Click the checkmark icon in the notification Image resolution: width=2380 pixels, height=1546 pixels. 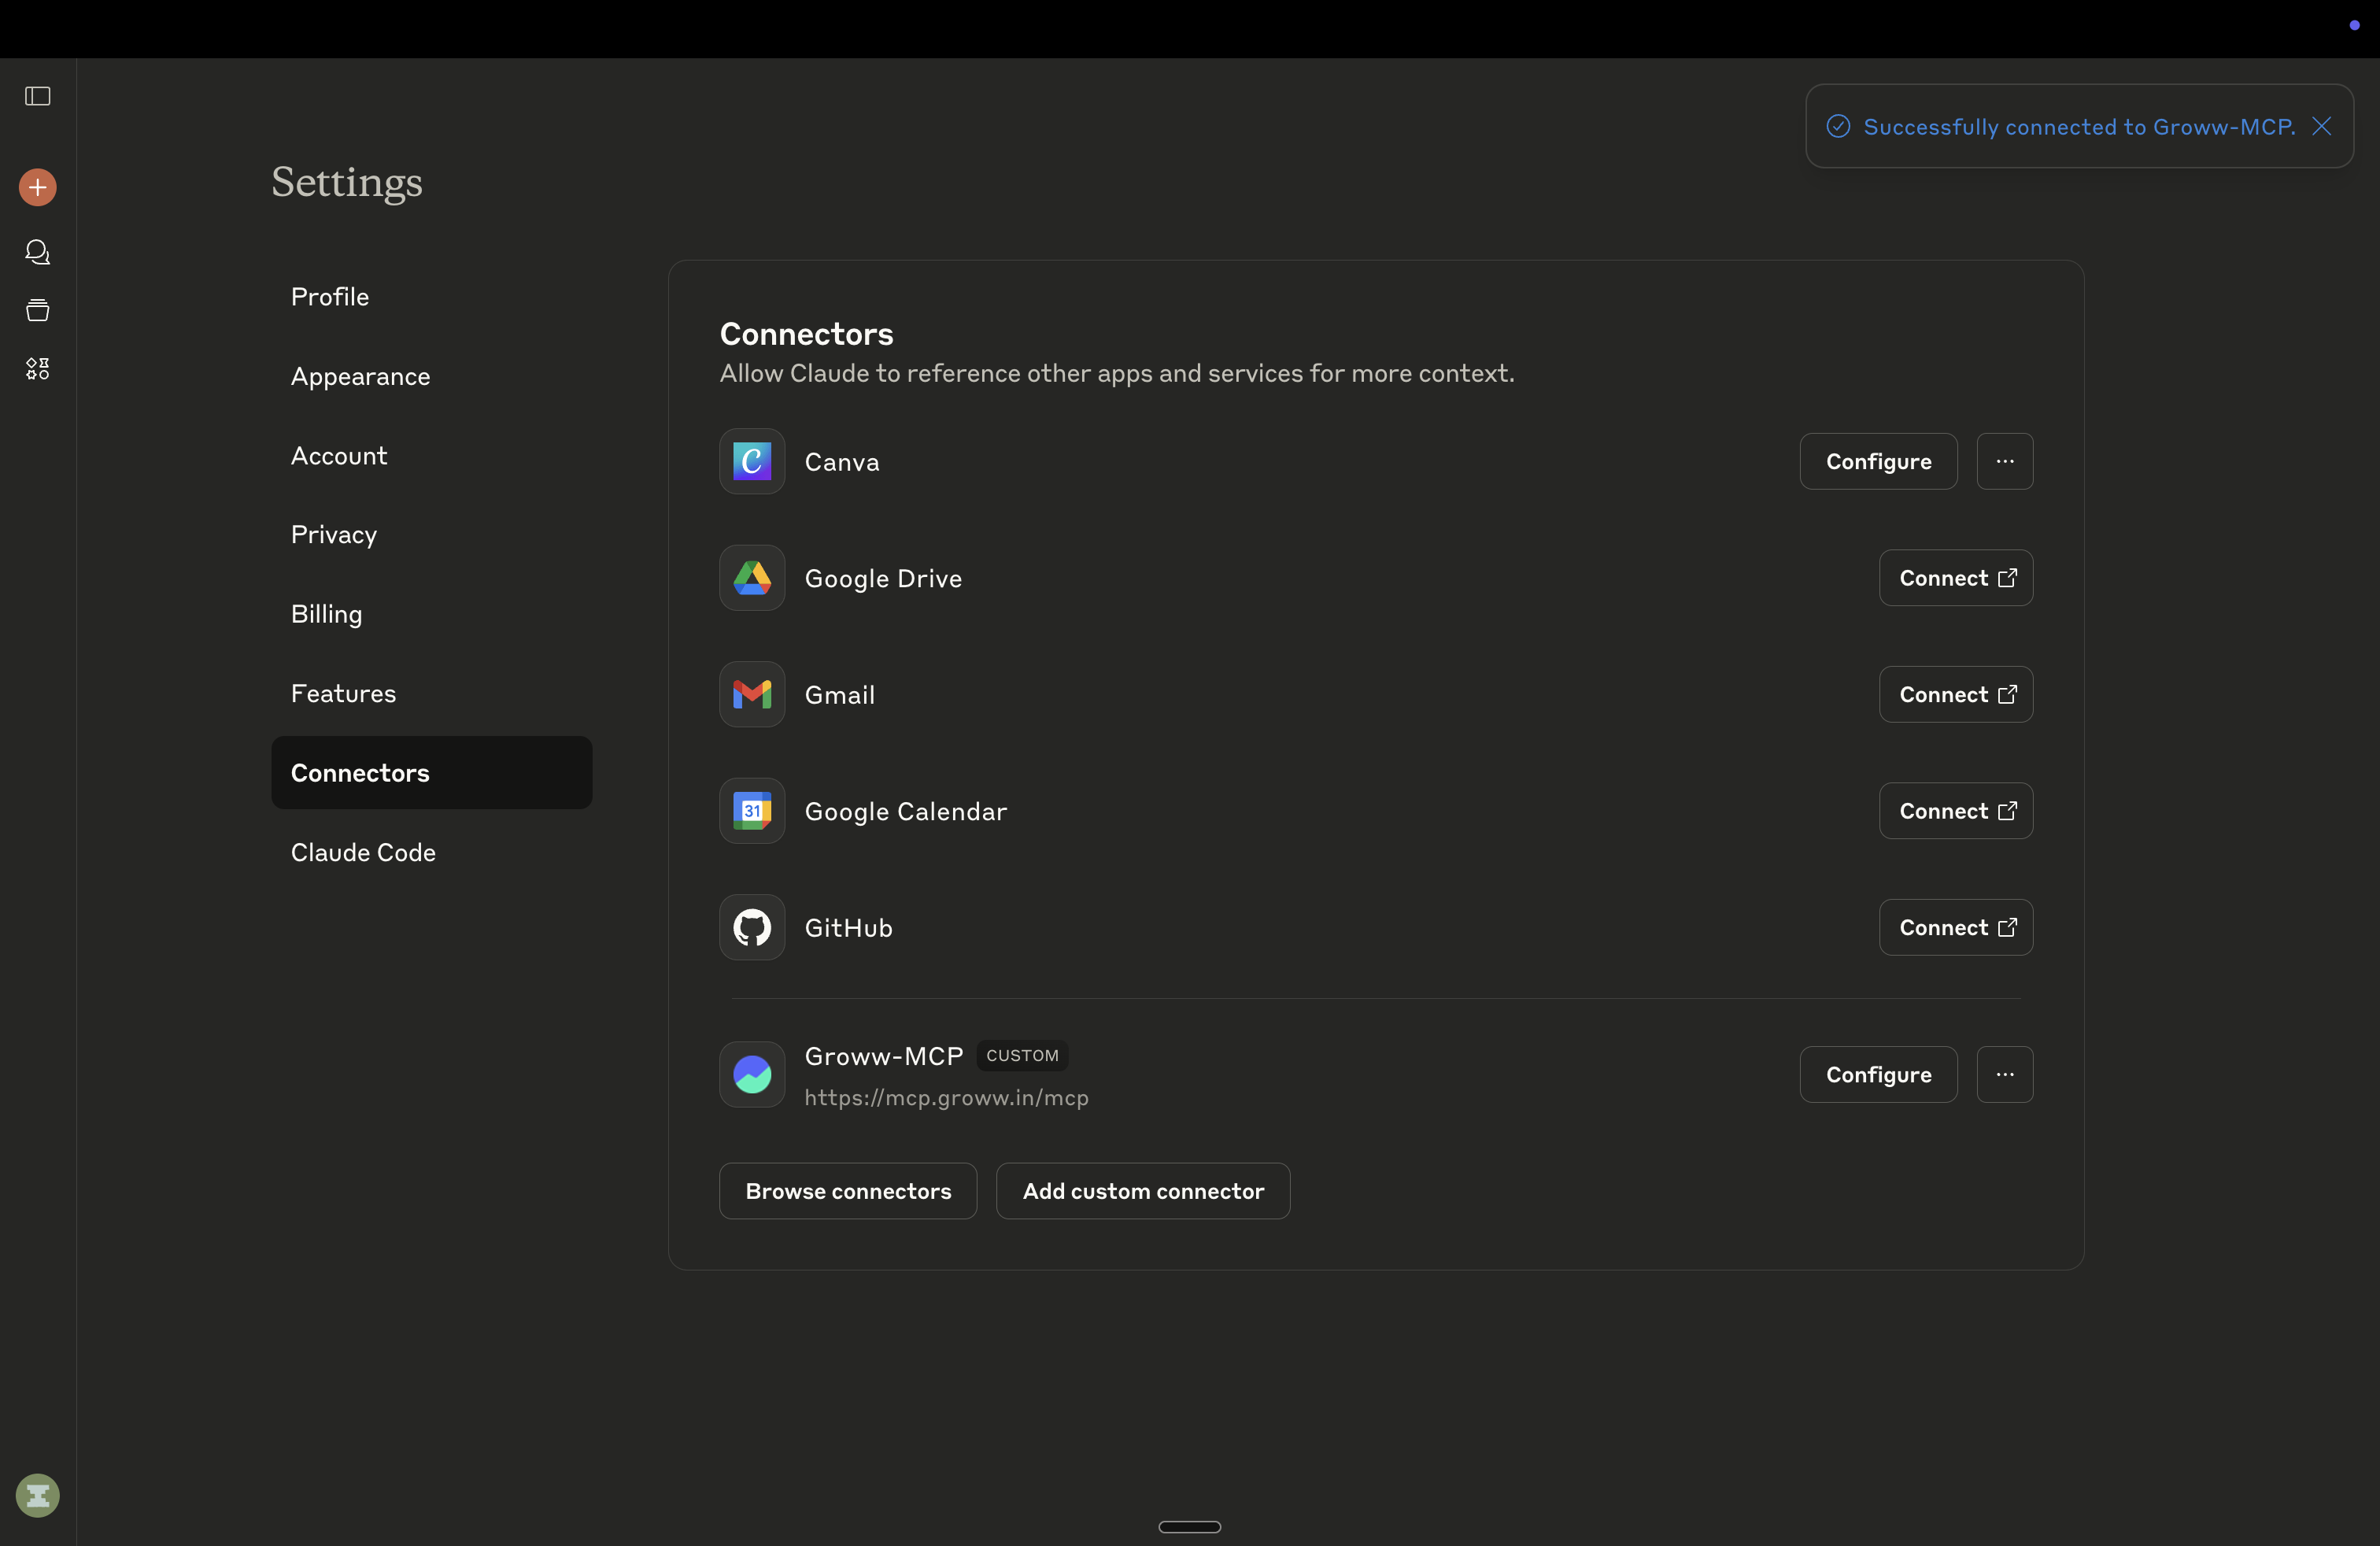pos(1838,126)
